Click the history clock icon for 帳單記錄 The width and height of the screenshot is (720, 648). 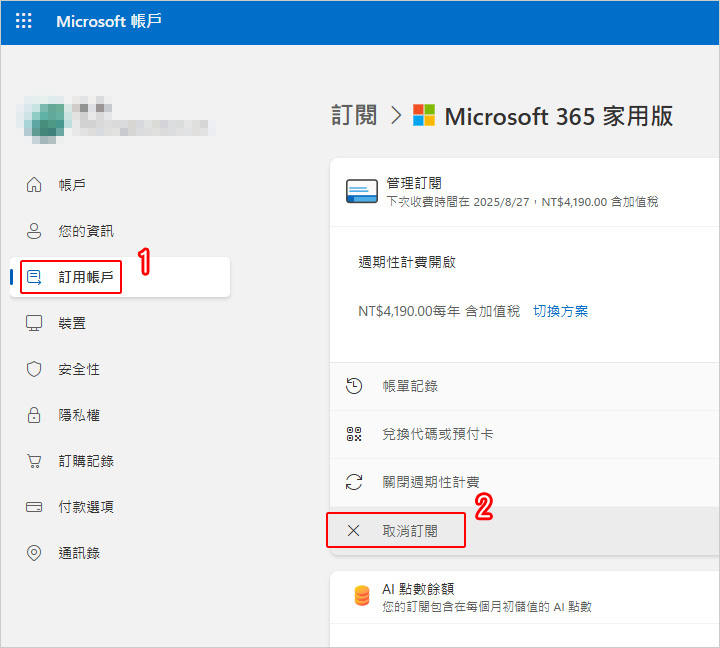(354, 386)
